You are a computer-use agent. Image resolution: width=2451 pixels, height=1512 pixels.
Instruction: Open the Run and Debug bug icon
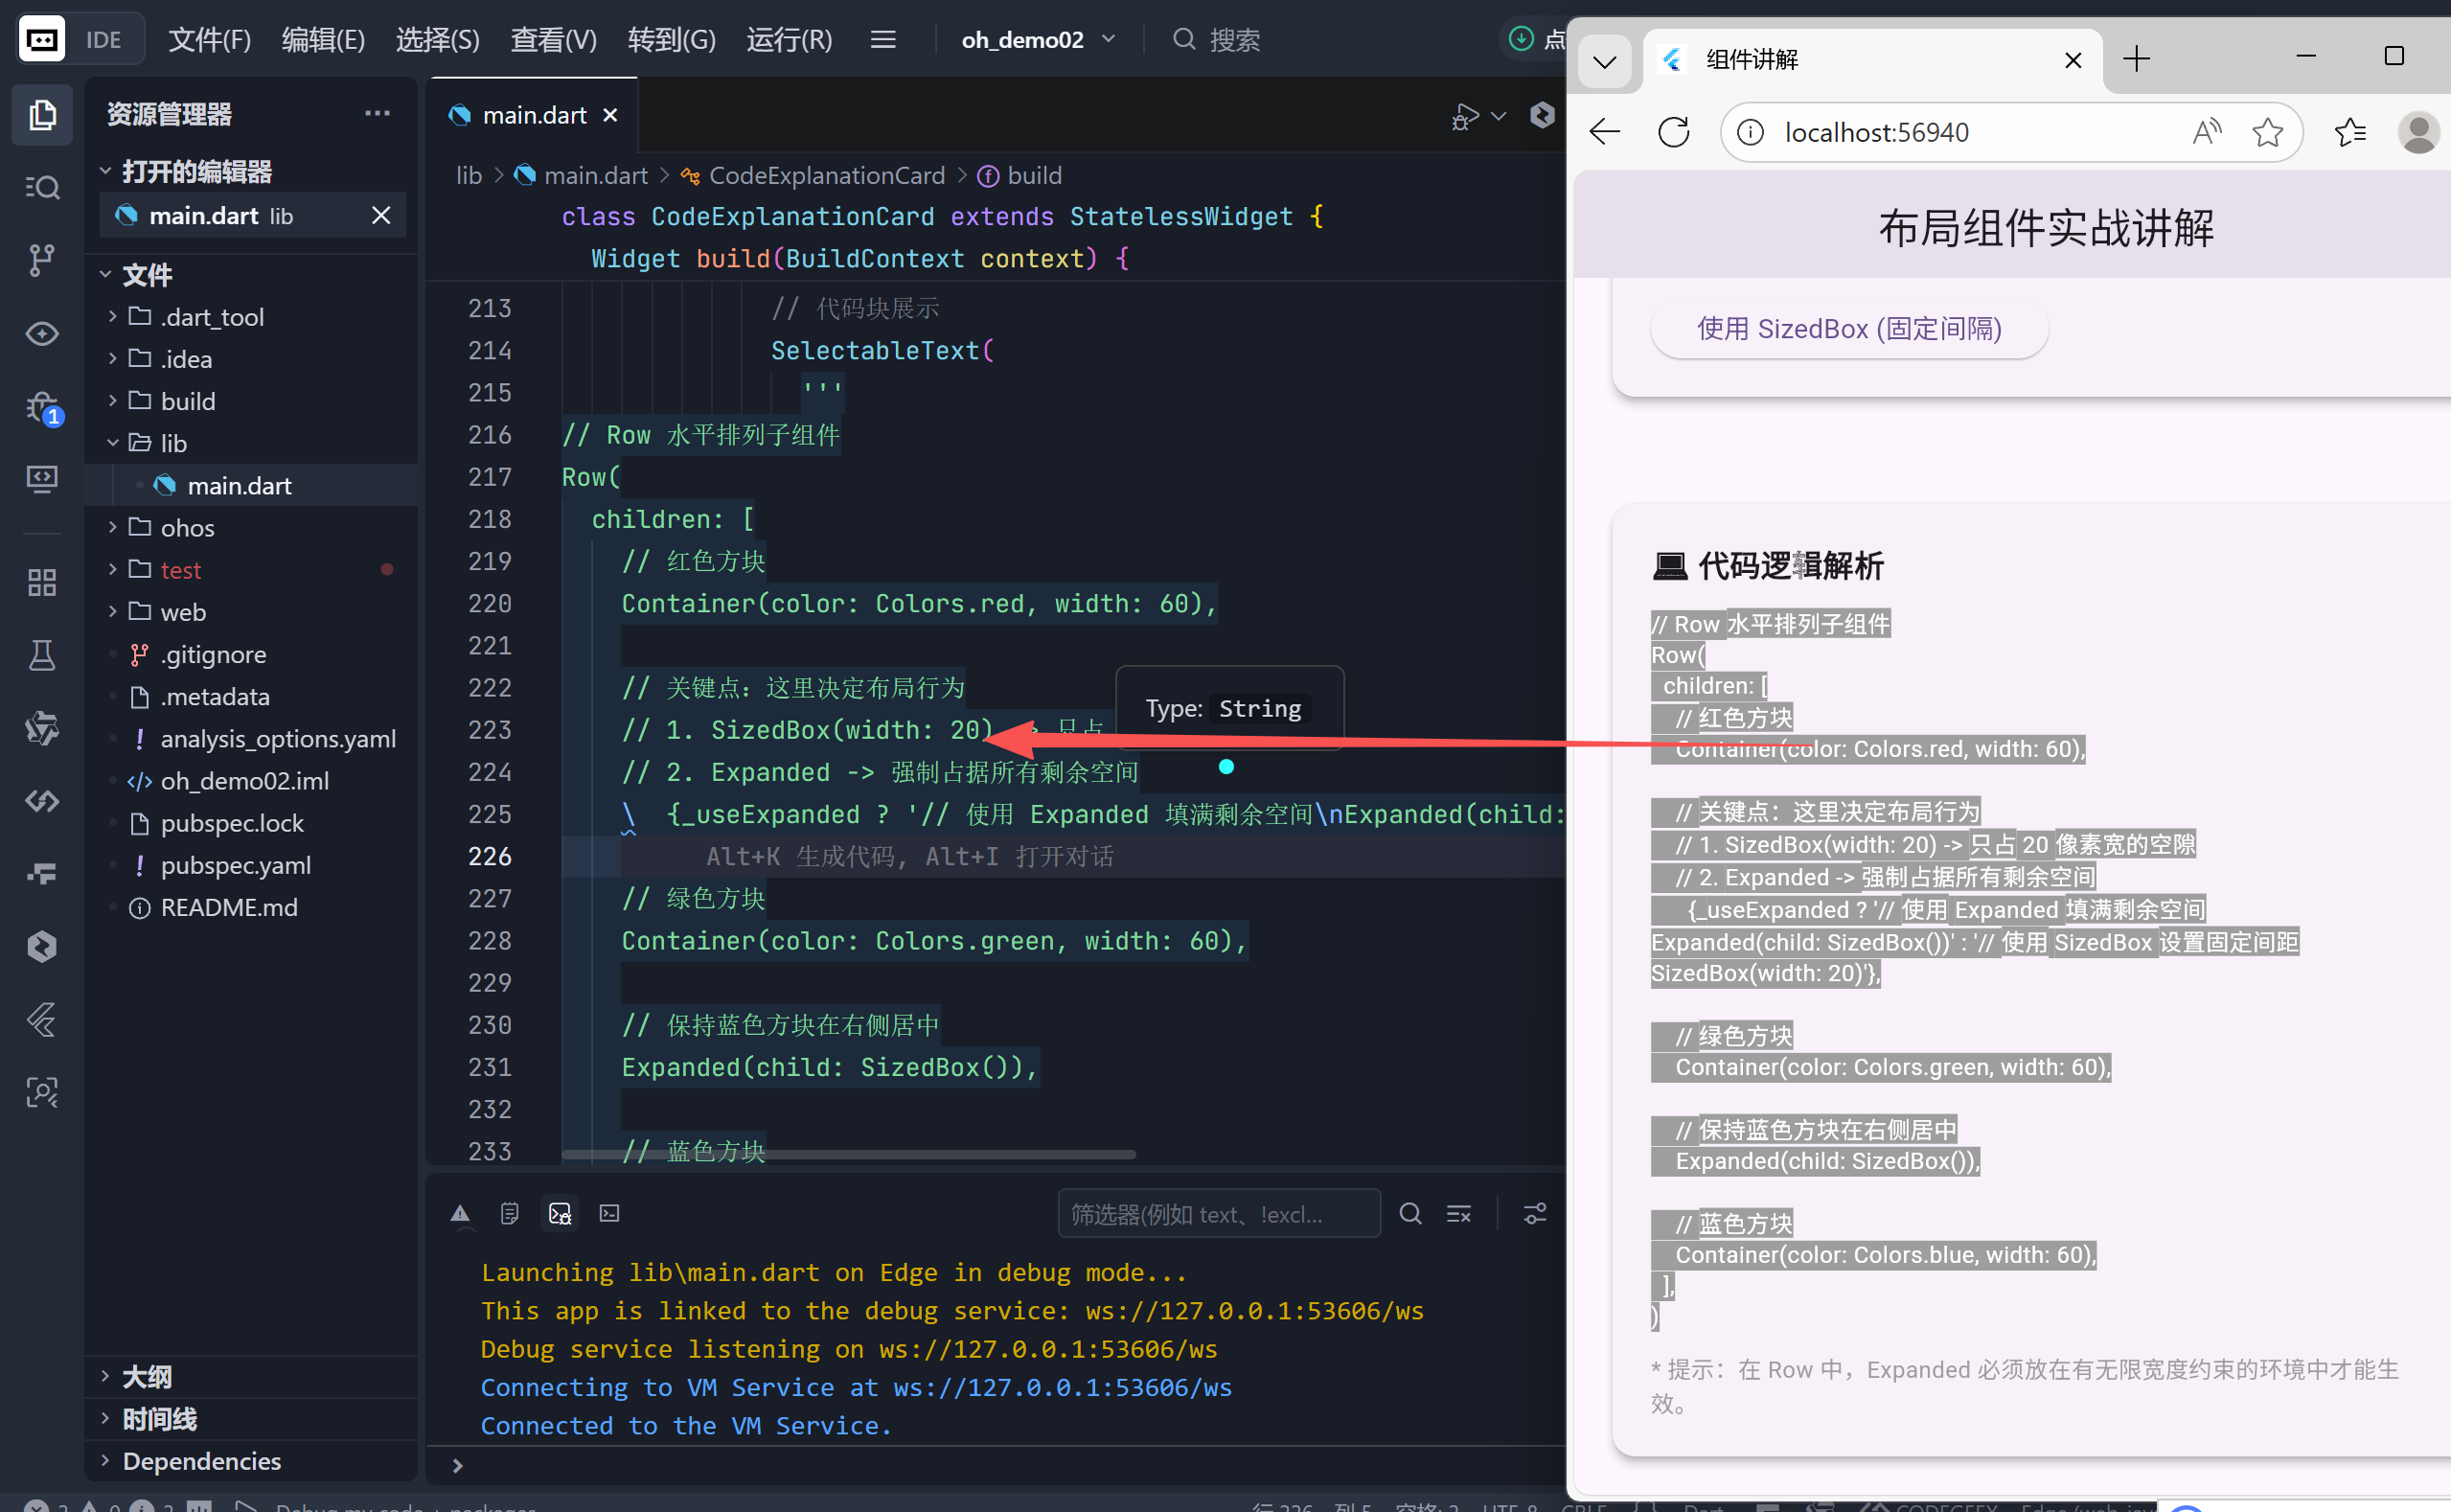click(x=42, y=407)
